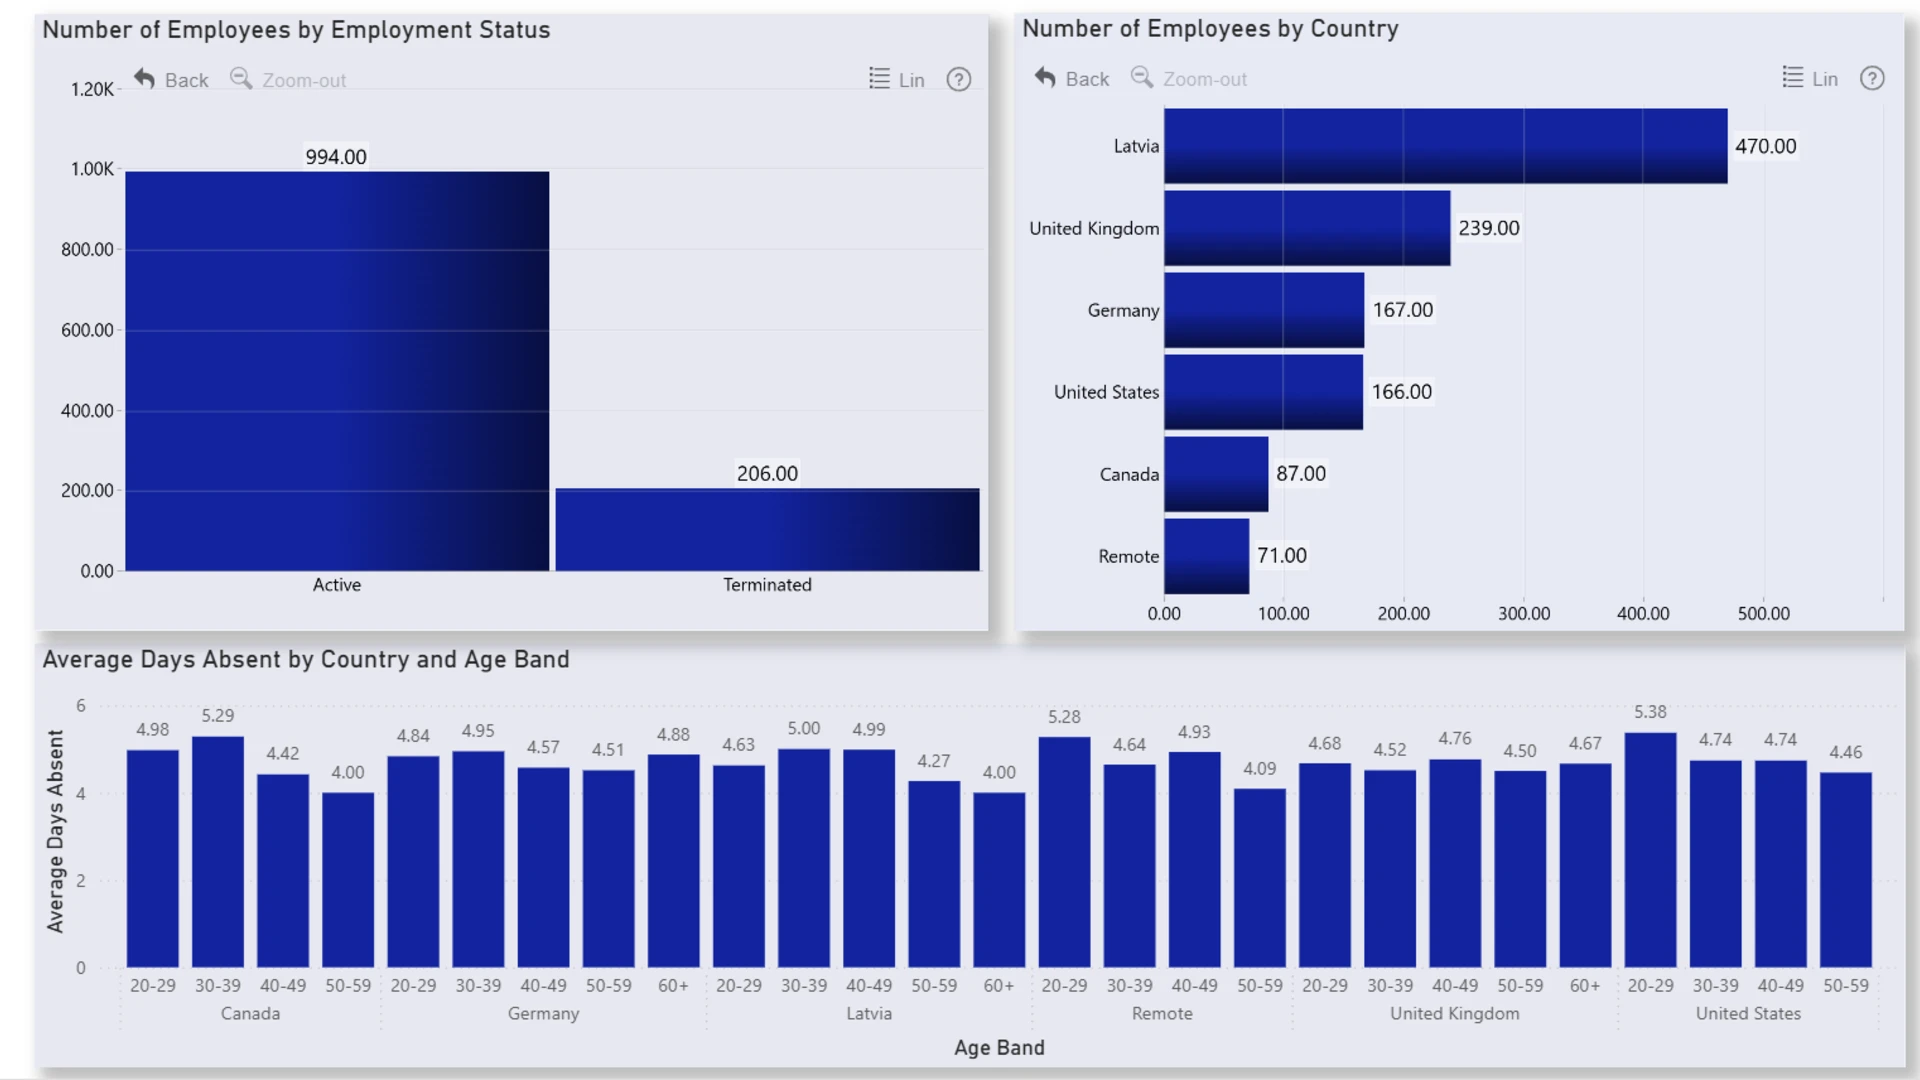Click Back in the Employees by Country chart

click(x=1072, y=79)
